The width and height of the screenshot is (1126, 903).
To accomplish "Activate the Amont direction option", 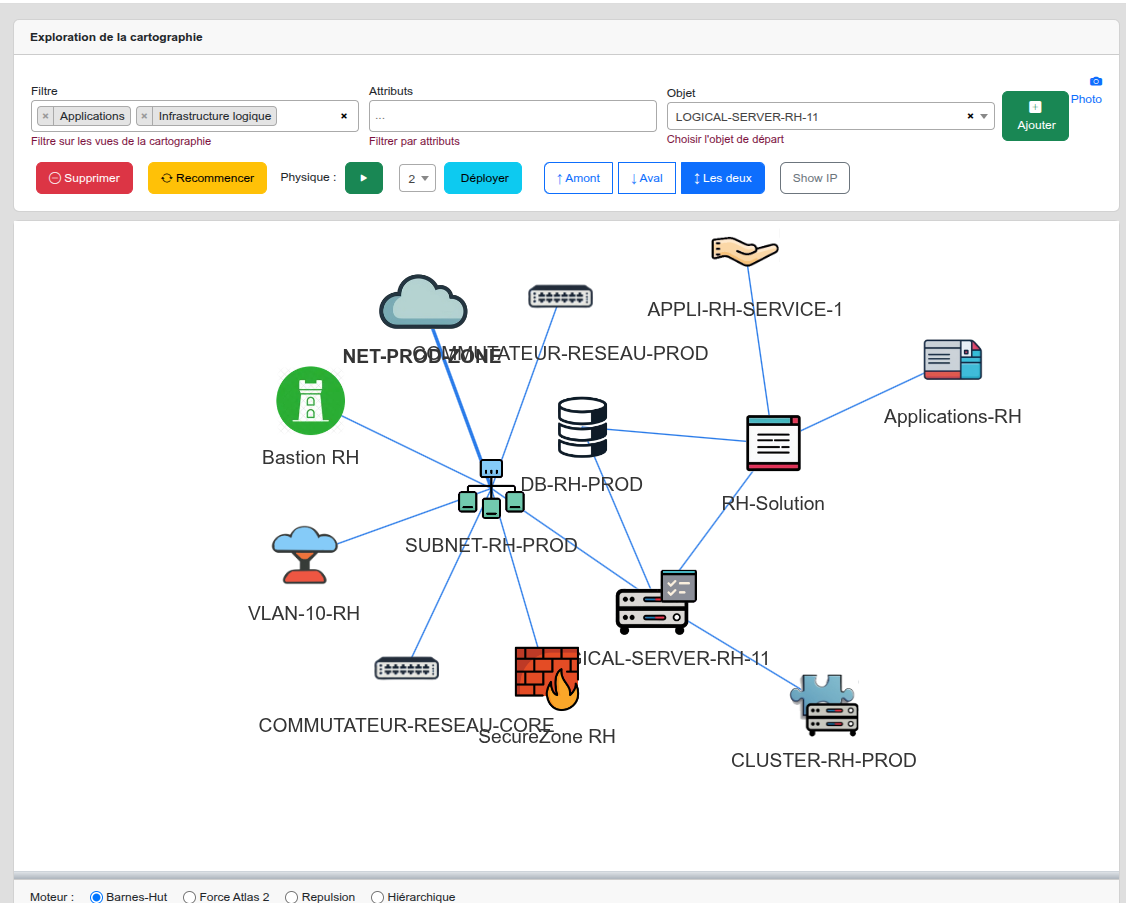I will coord(578,178).
